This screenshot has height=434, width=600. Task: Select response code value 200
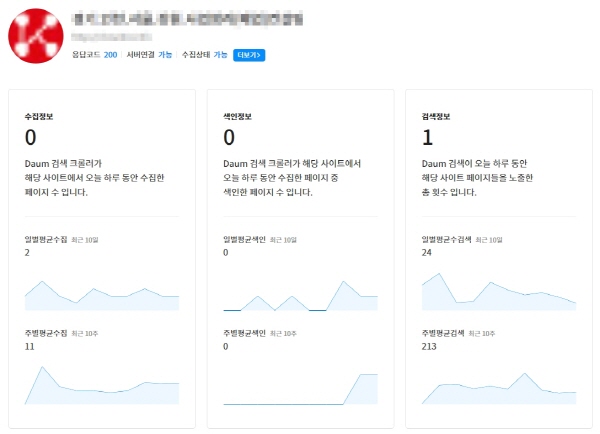110,55
